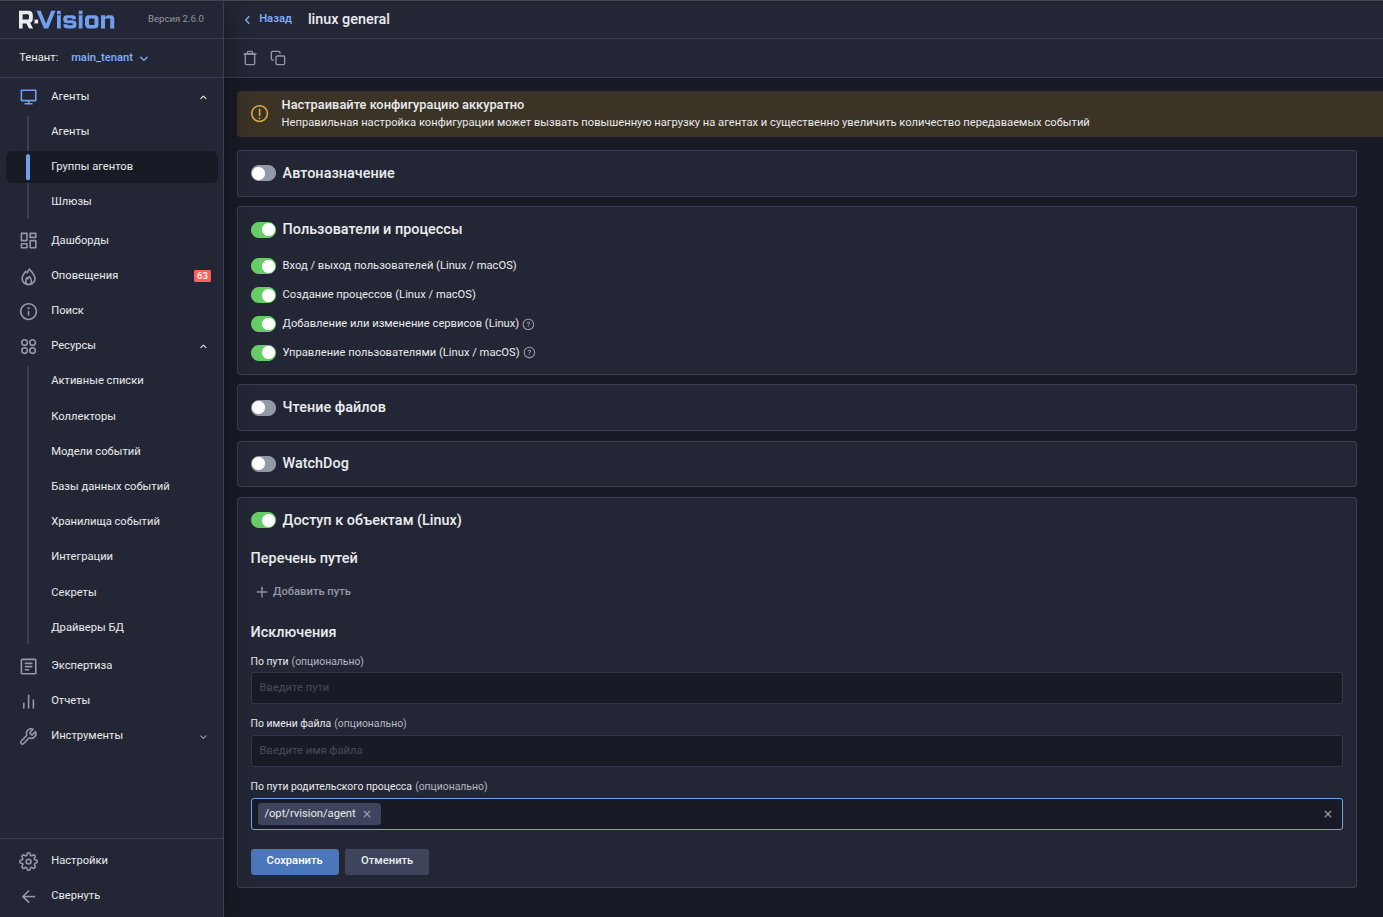Click the duplicate configuration icon
1383x917 pixels.
coord(277,57)
